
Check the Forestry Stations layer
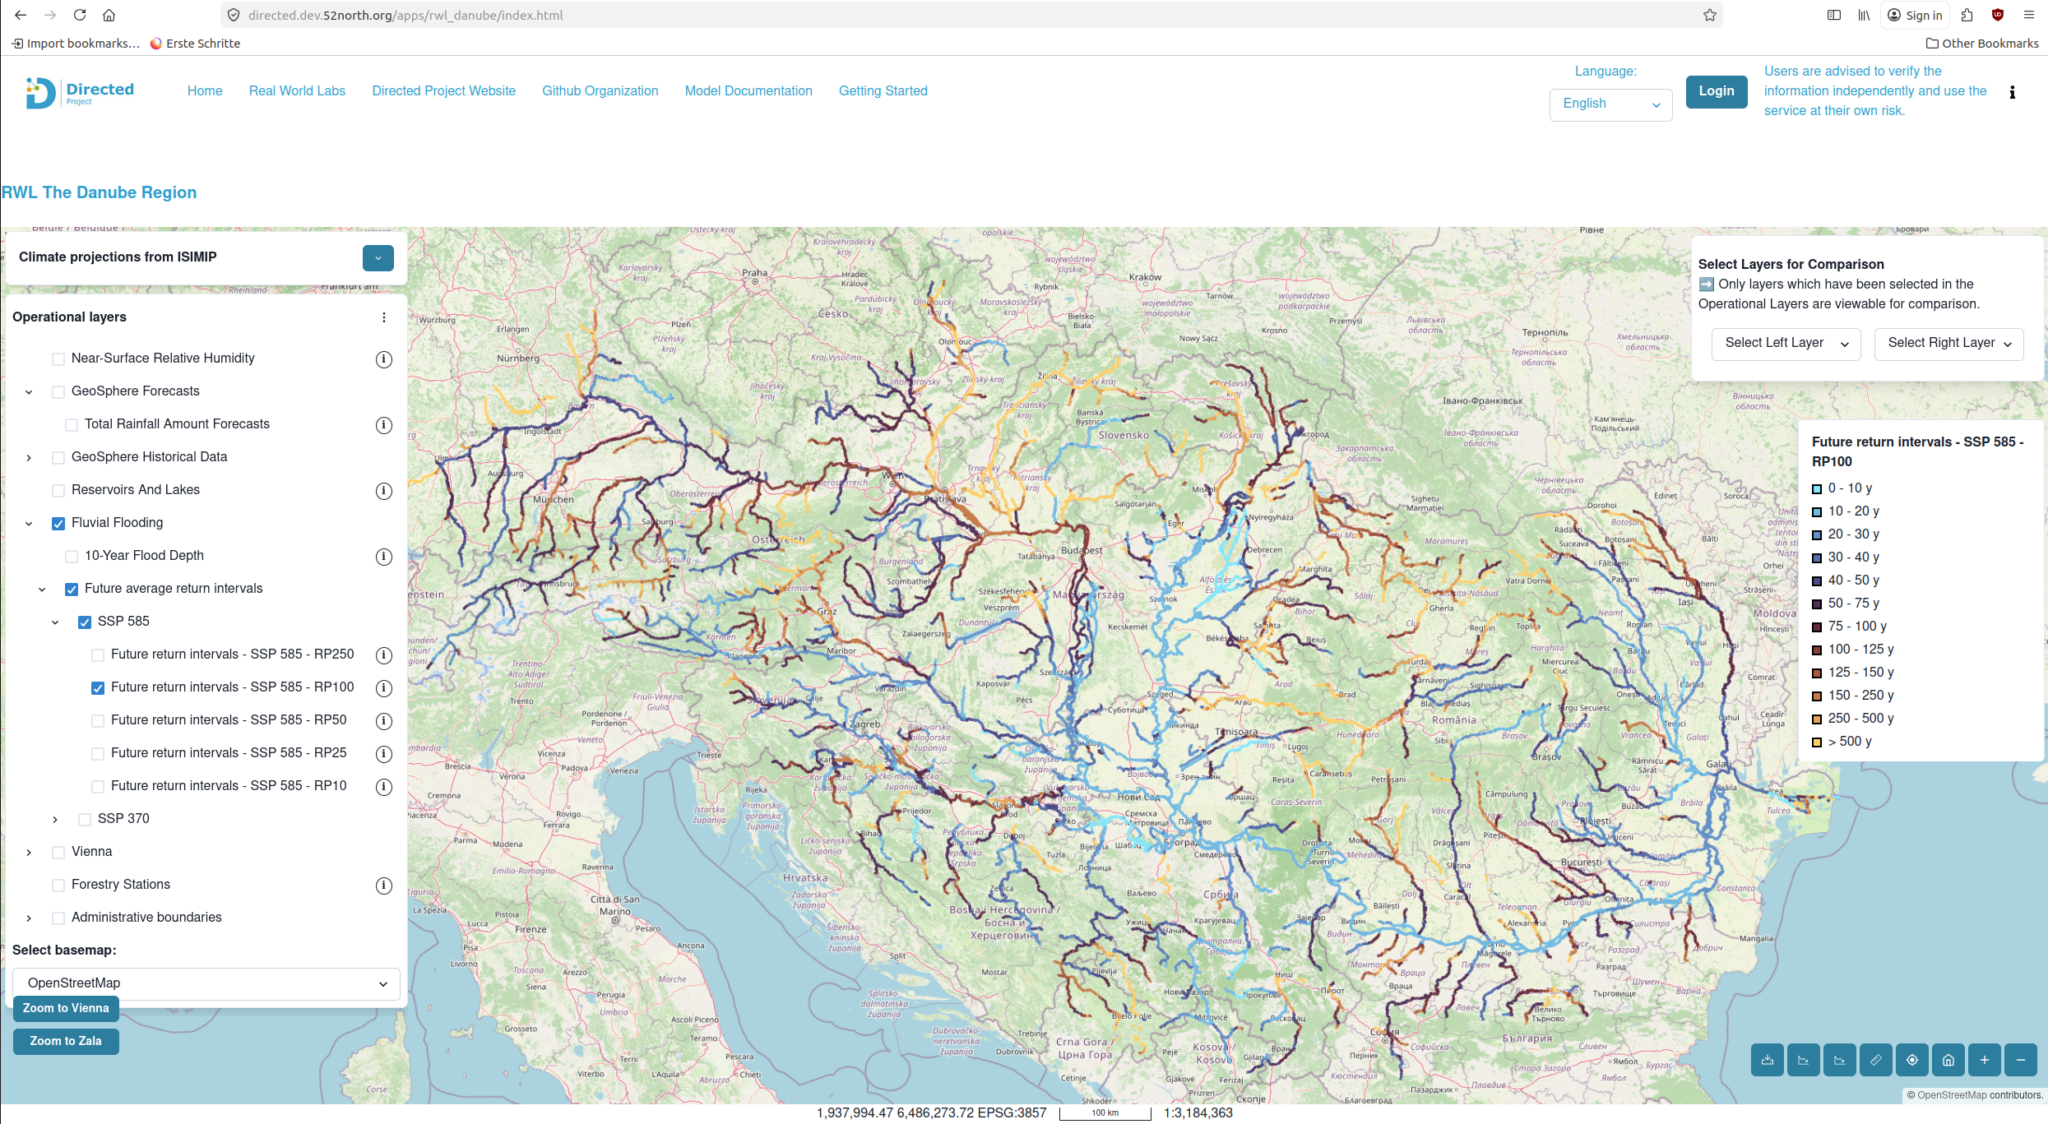(58, 885)
